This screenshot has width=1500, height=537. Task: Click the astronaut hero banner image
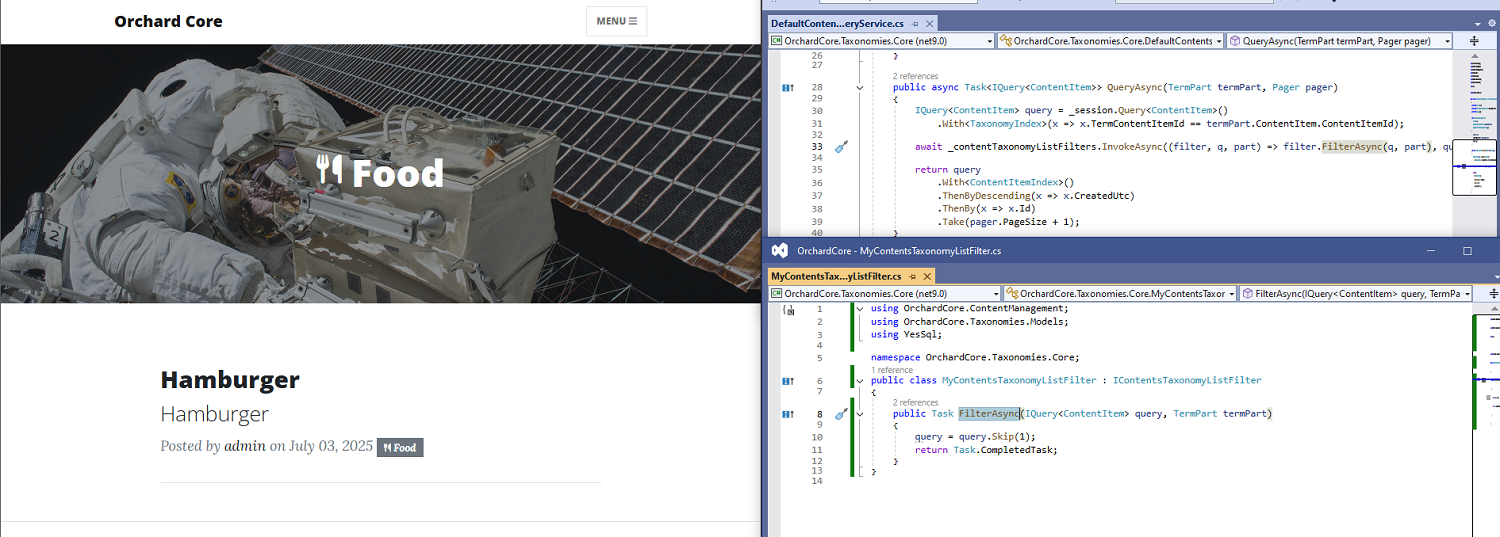click(x=380, y=173)
